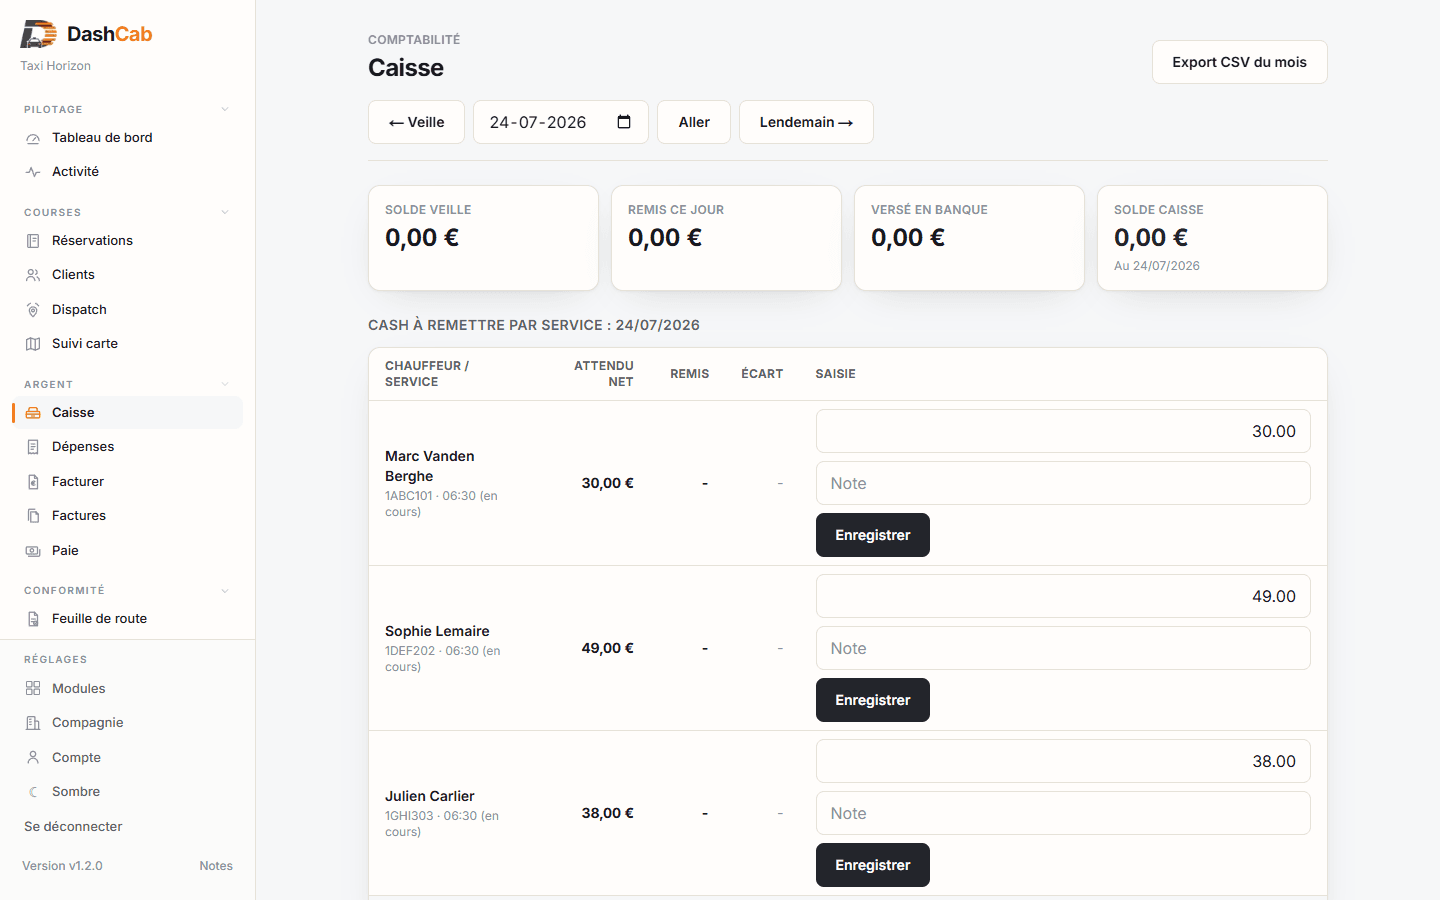Toggle Sombre dark mode

click(x=127, y=792)
